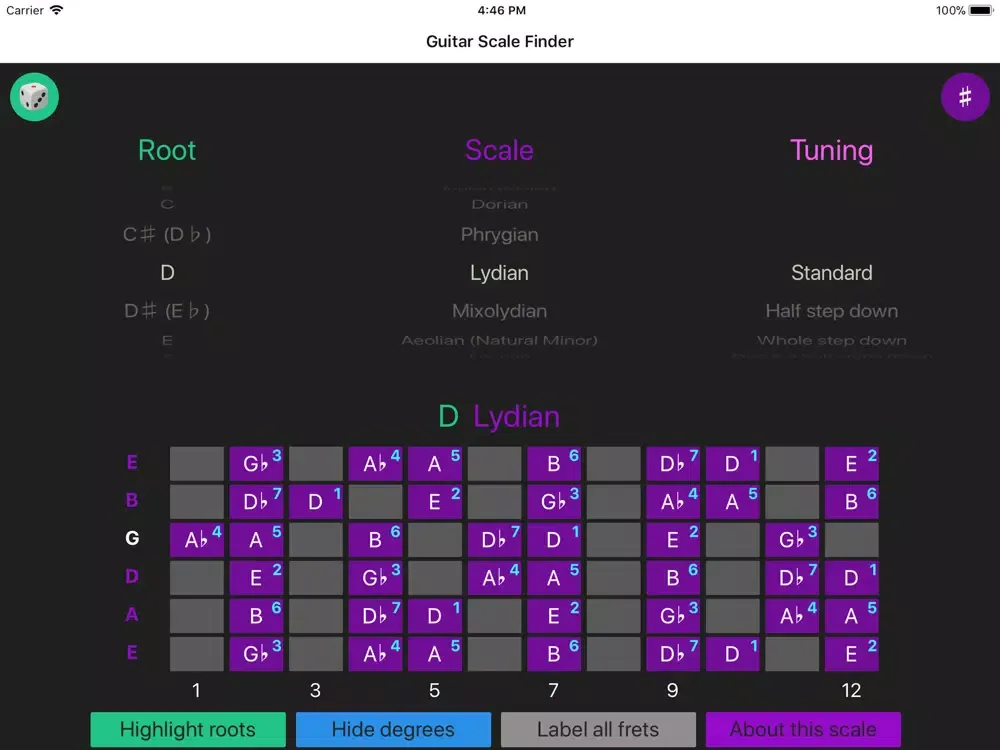Tap the Scale column heading
This screenshot has height=750, width=1000.
tap(499, 151)
